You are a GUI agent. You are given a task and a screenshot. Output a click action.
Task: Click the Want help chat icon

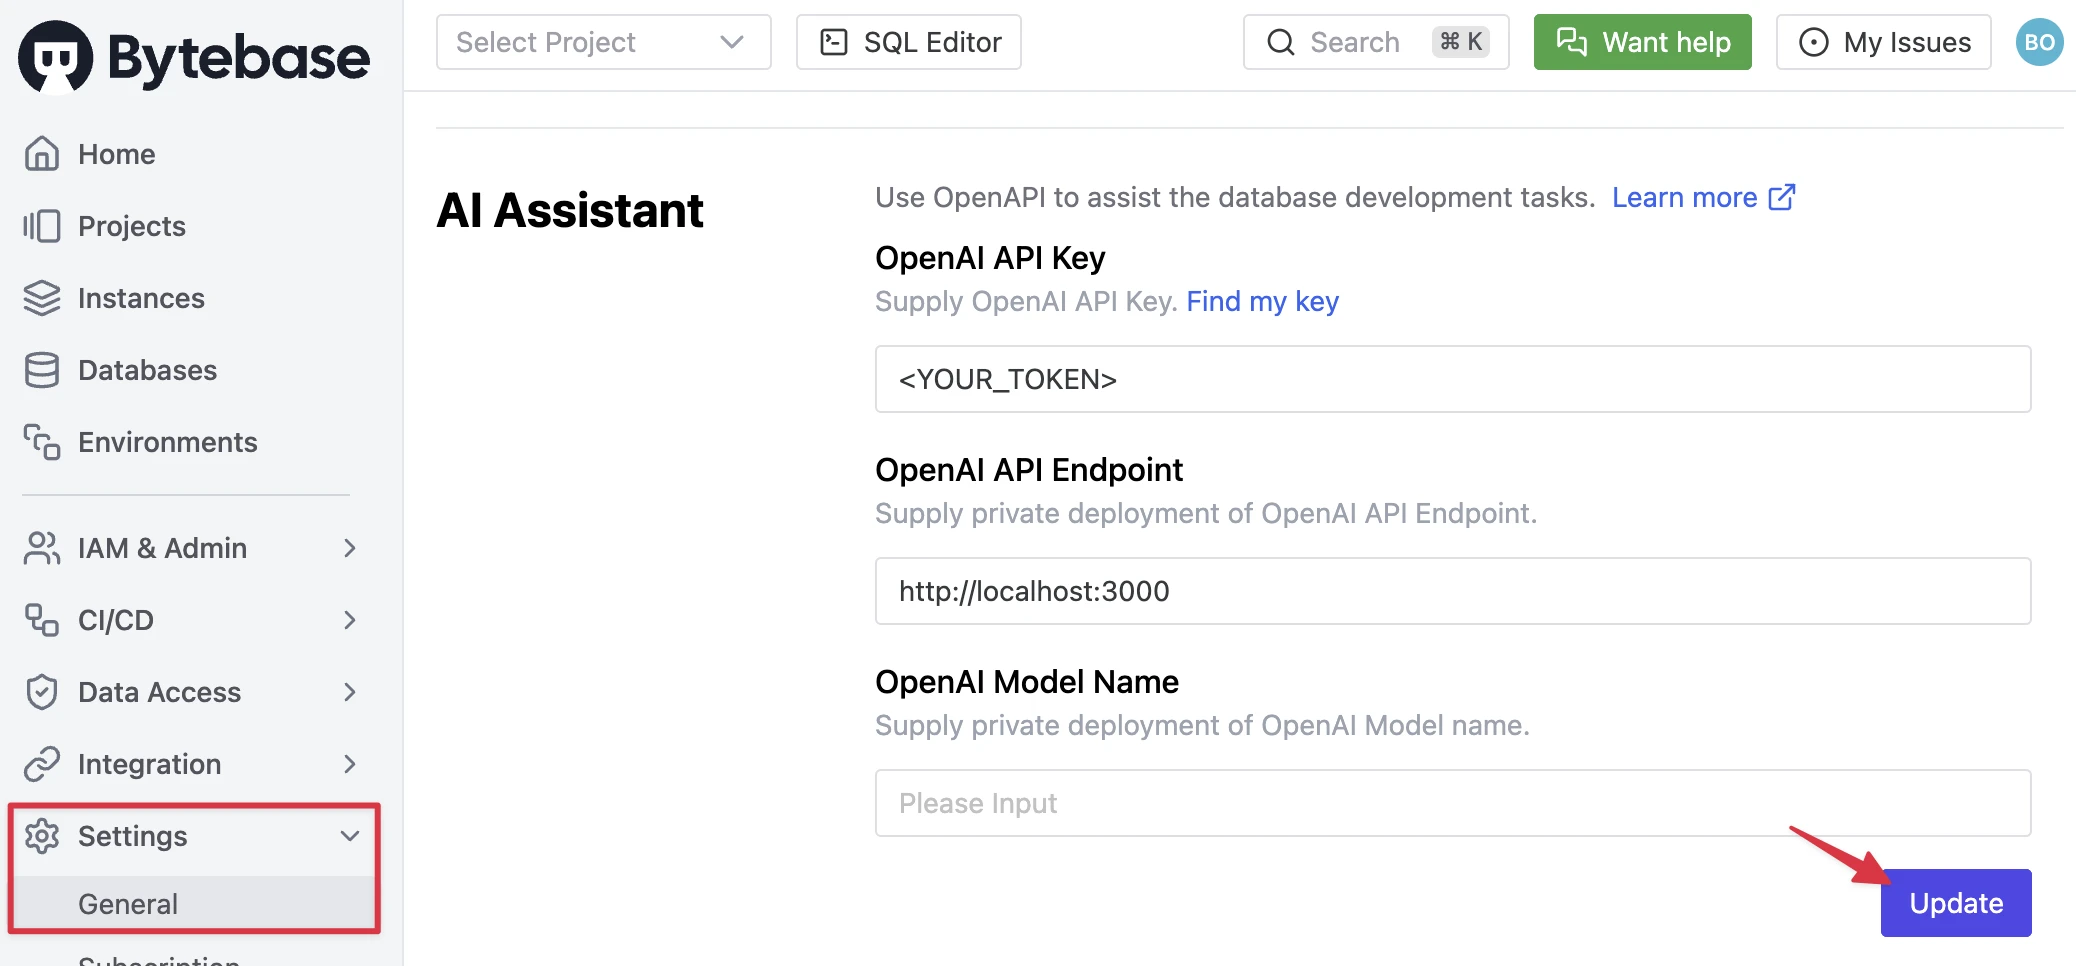1572,42
